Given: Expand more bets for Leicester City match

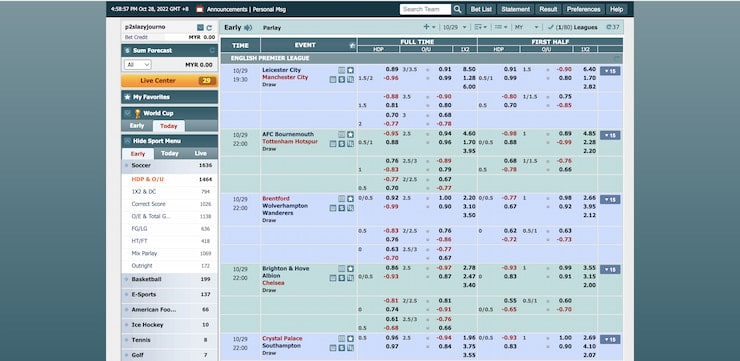Looking at the screenshot, I should tap(610, 71).
